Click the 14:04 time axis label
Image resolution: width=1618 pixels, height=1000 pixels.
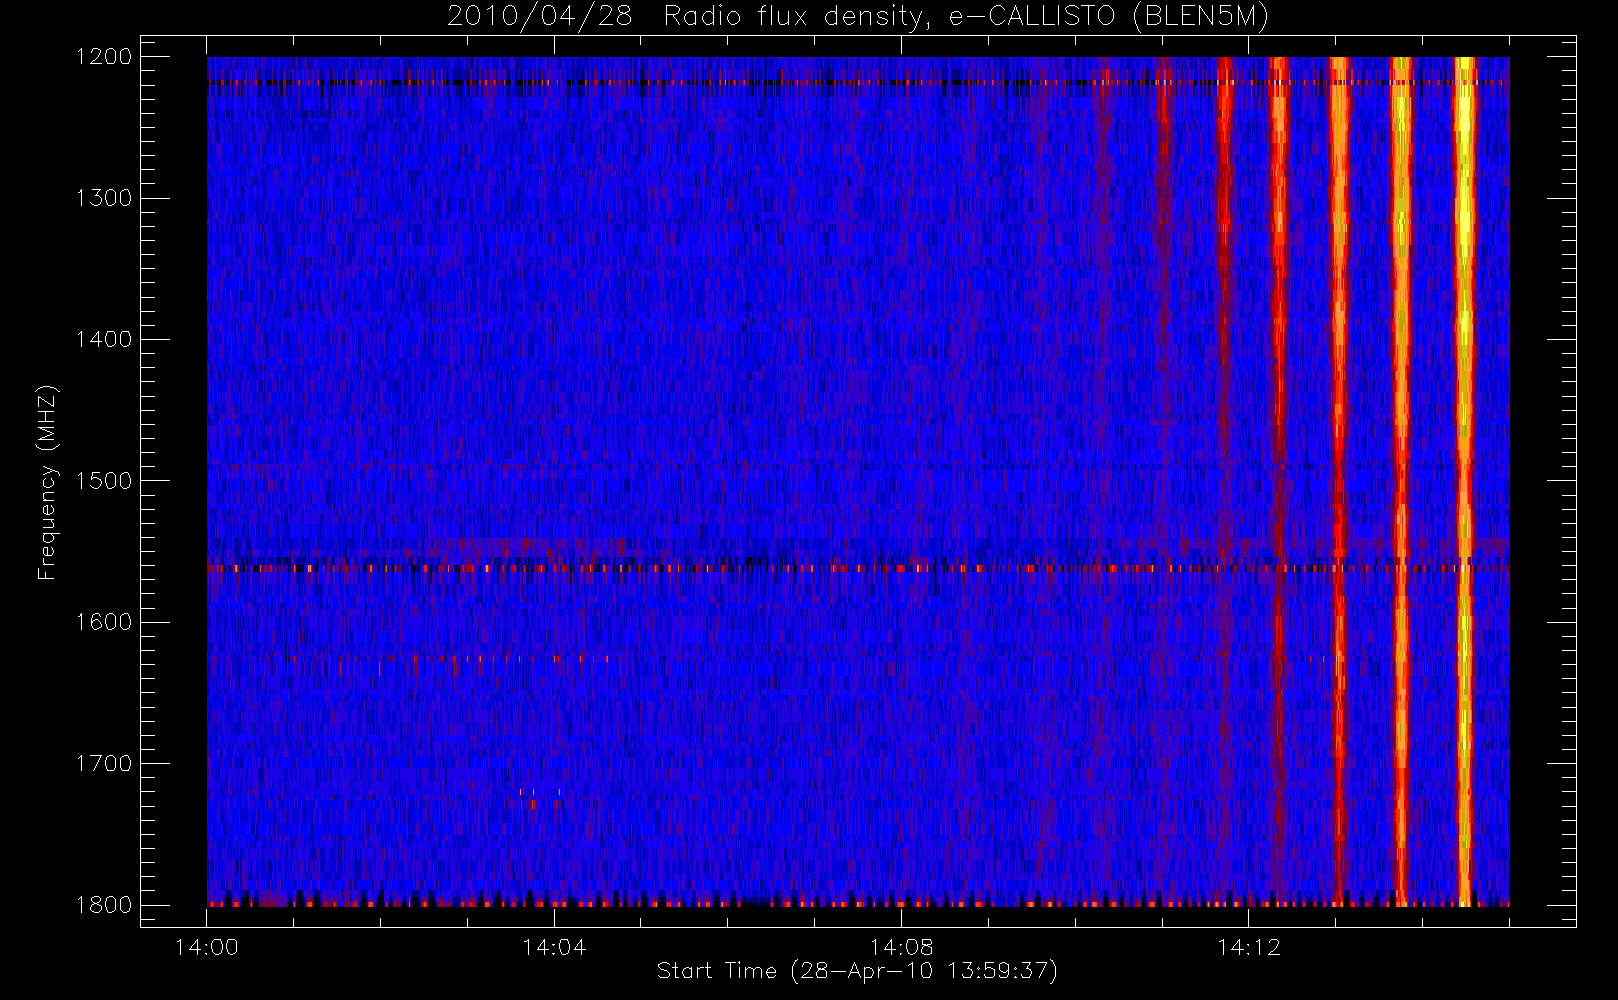coord(554,947)
